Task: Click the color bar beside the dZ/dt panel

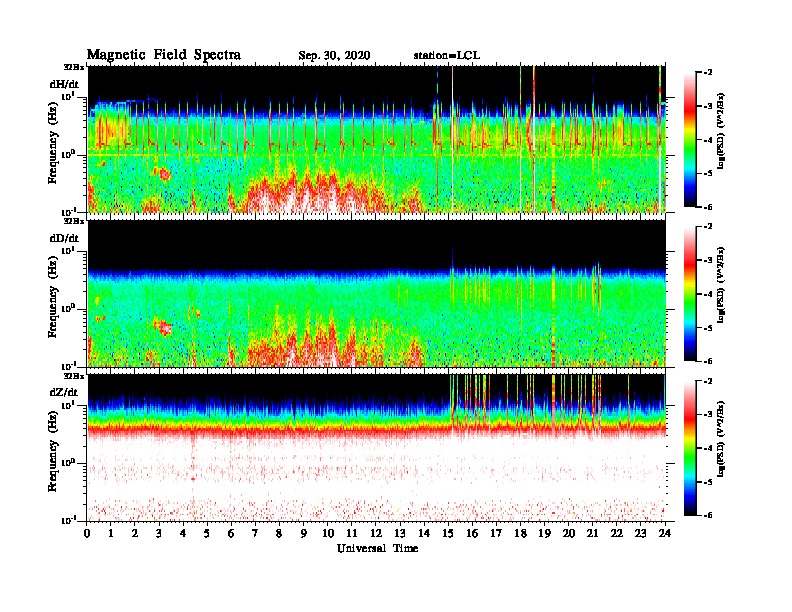Action: (x=690, y=448)
